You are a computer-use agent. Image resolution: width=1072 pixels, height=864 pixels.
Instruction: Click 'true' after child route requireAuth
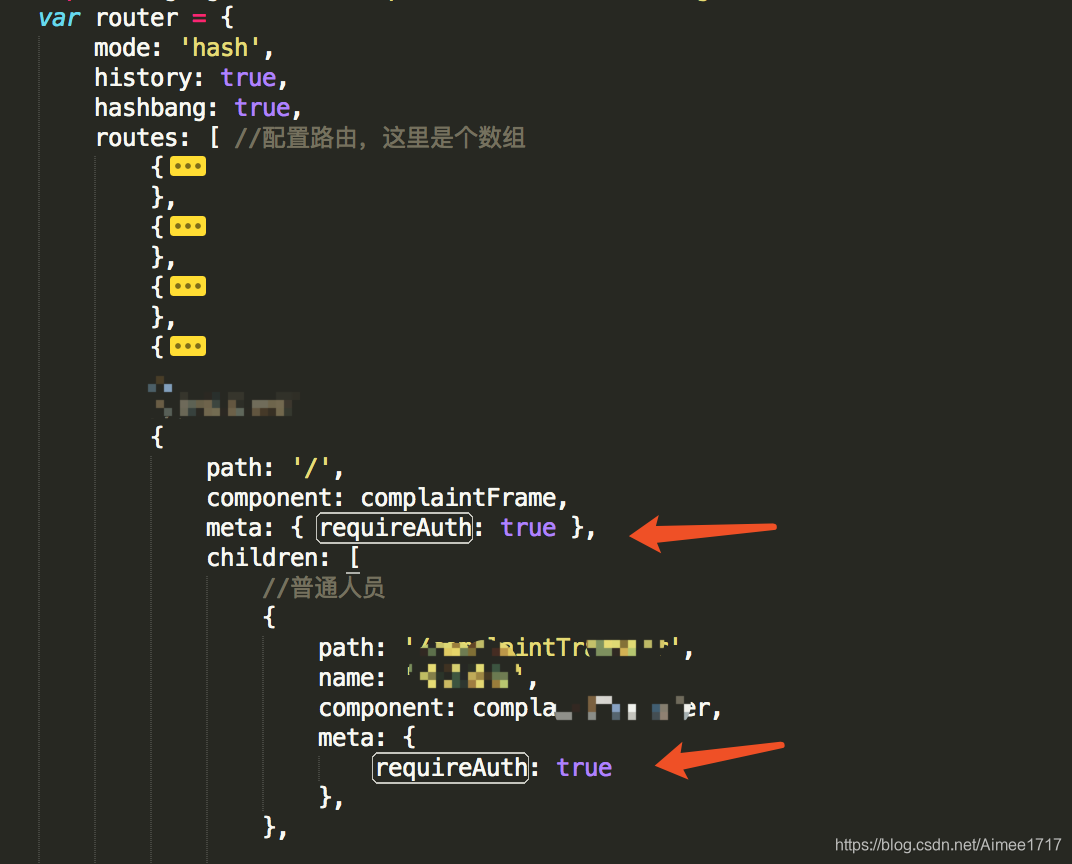pos(585,768)
